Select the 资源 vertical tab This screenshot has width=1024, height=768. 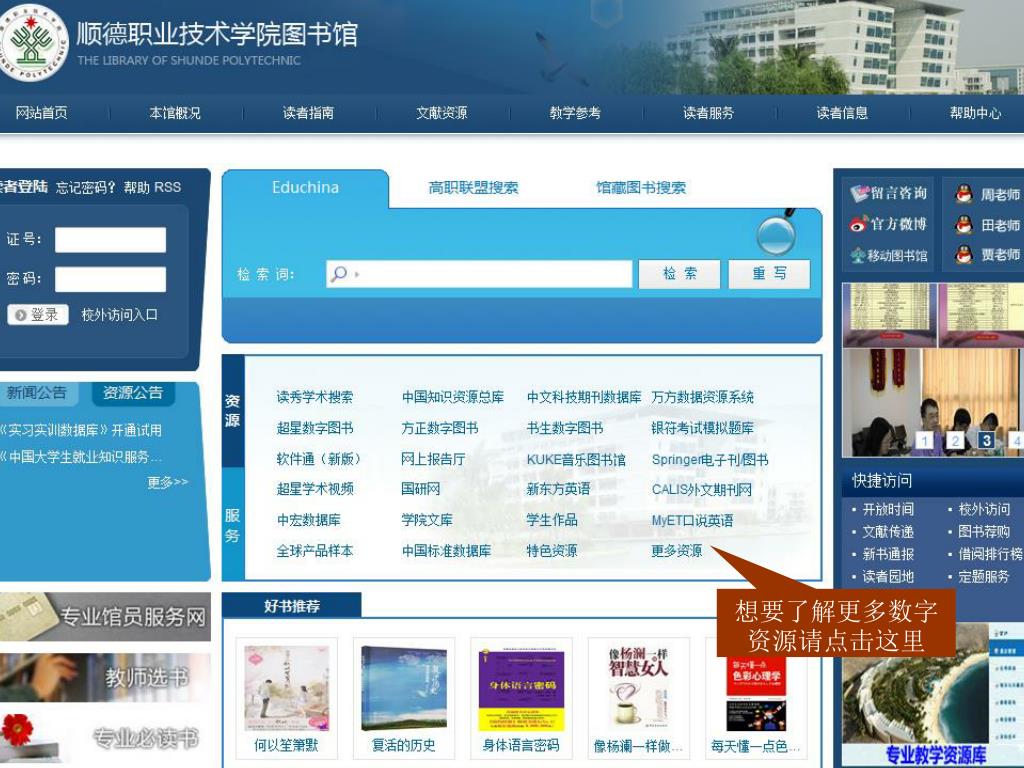click(x=232, y=410)
